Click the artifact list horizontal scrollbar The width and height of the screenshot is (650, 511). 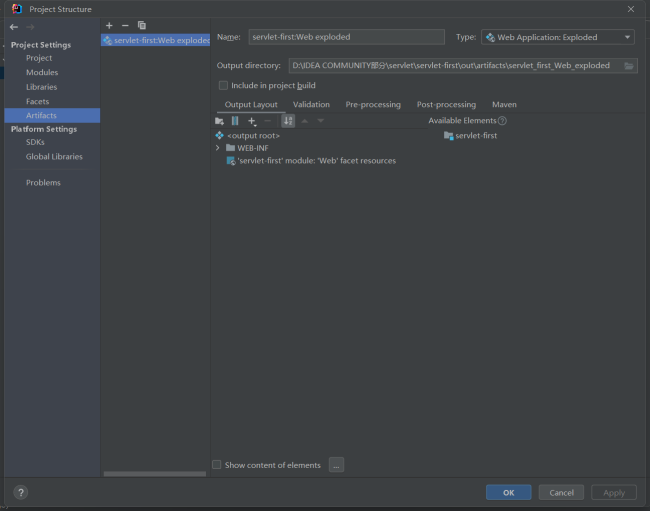coord(155,474)
